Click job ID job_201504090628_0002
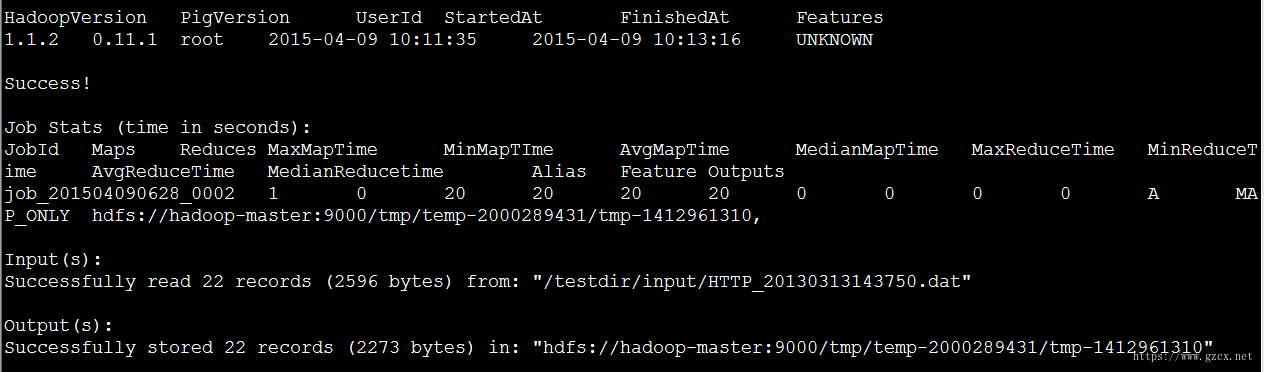 coord(120,194)
